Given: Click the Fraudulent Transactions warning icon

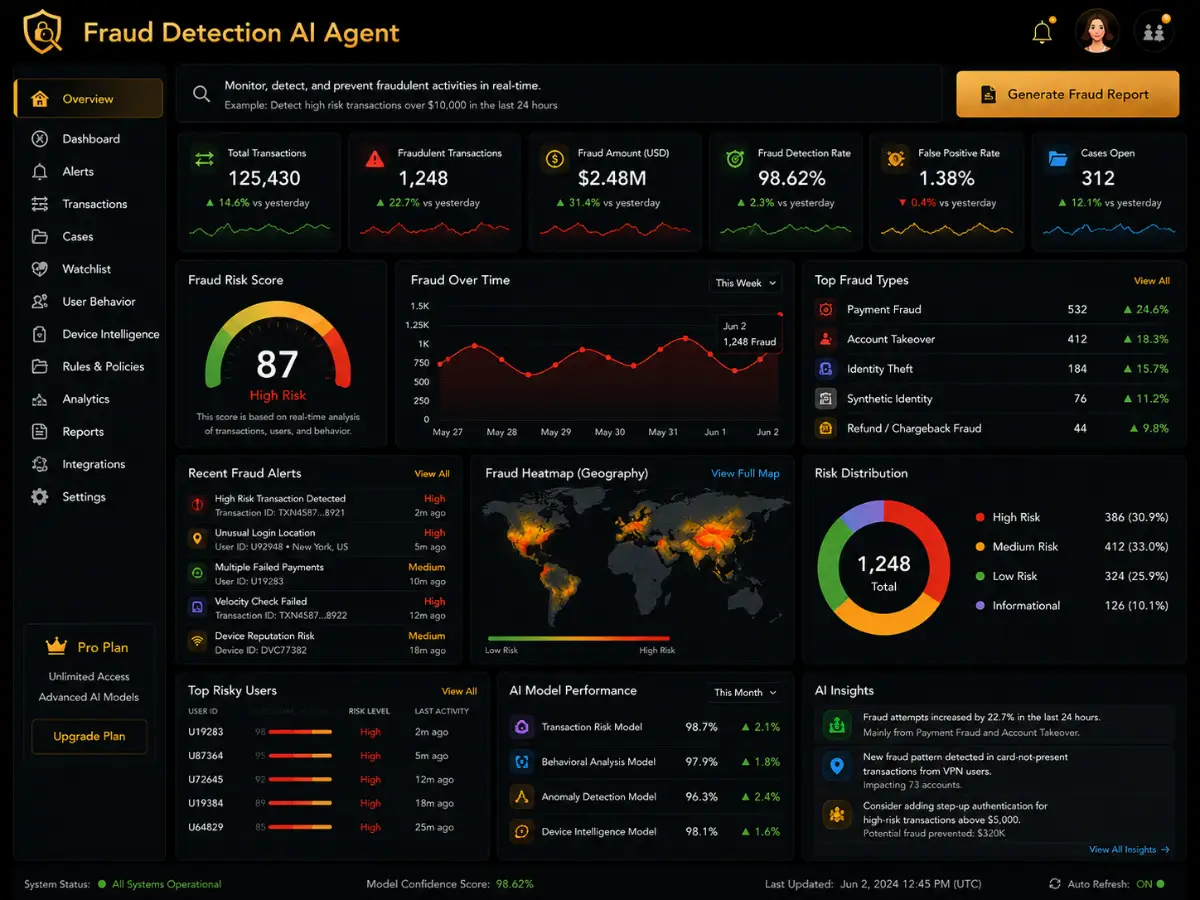Looking at the screenshot, I should (375, 158).
